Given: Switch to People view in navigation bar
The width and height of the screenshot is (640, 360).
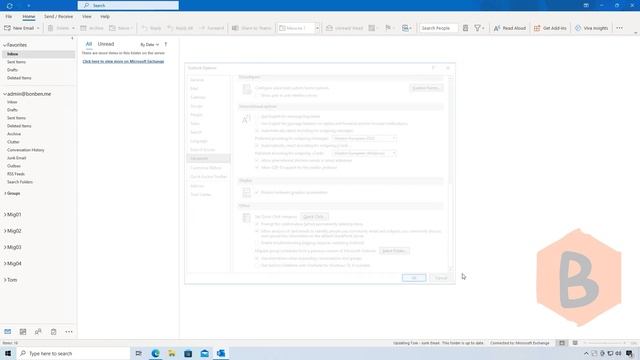Looking at the screenshot, I should coord(38,331).
